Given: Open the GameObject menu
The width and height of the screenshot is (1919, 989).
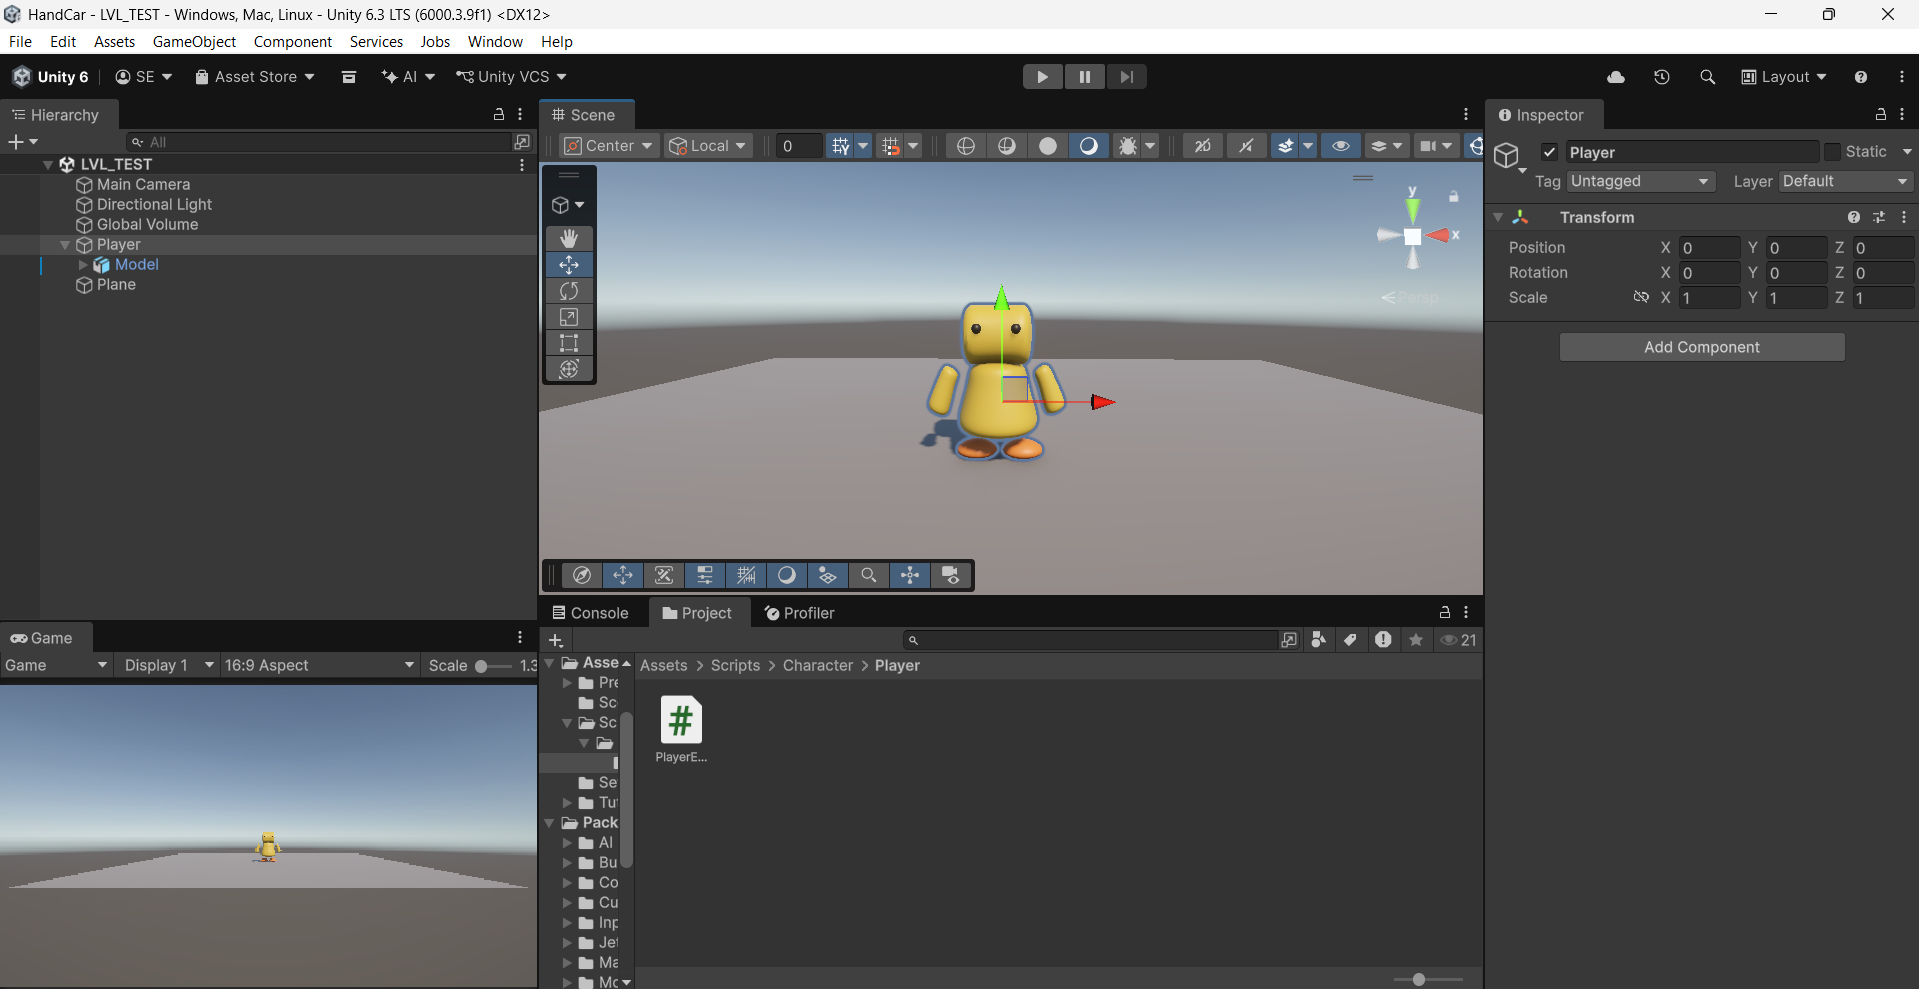Looking at the screenshot, I should click(194, 42).
